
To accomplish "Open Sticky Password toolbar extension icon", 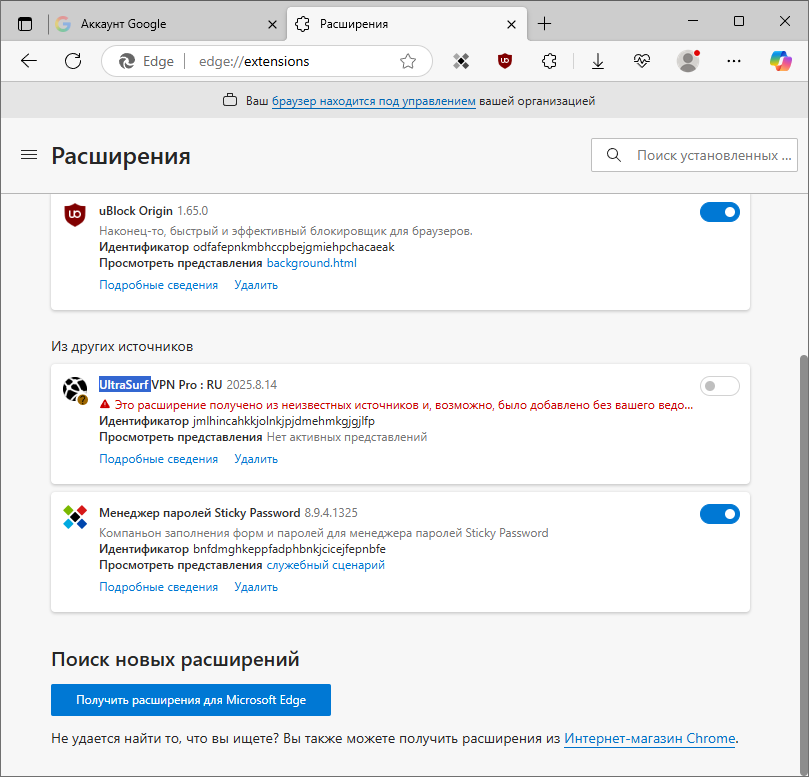I will point(461,61).
